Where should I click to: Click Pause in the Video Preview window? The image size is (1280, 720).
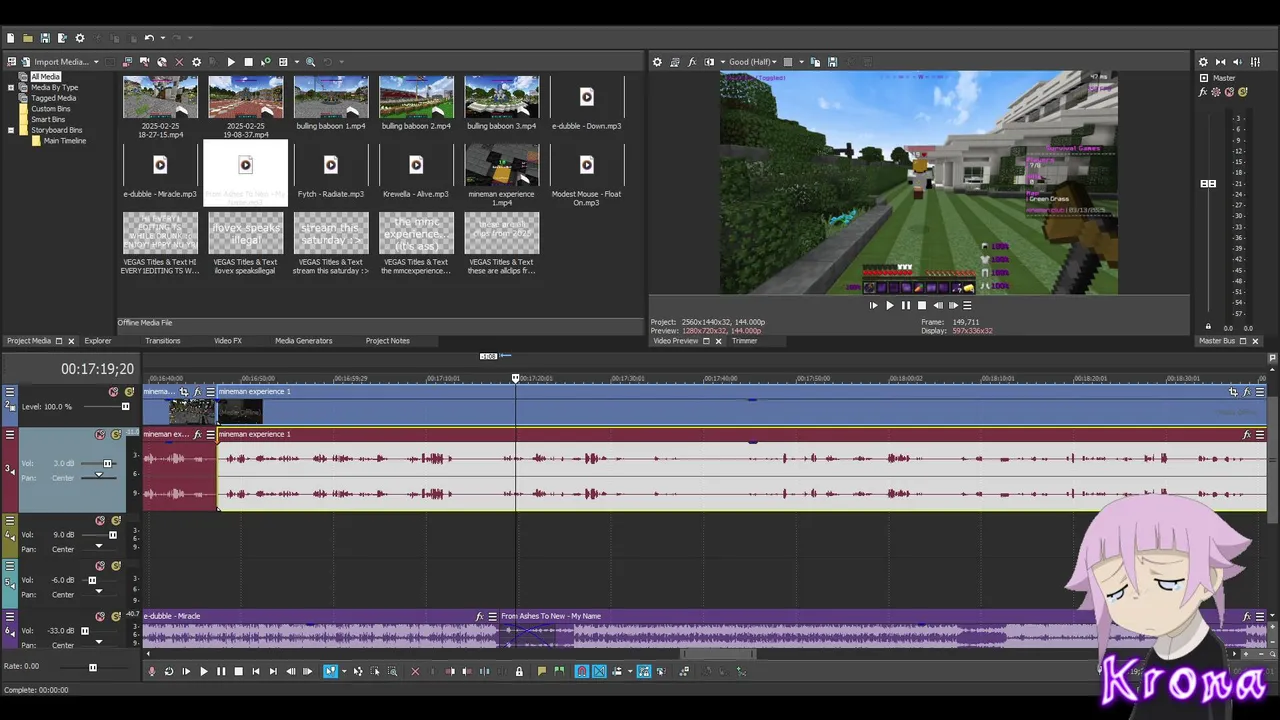click(x=906, y=306)
